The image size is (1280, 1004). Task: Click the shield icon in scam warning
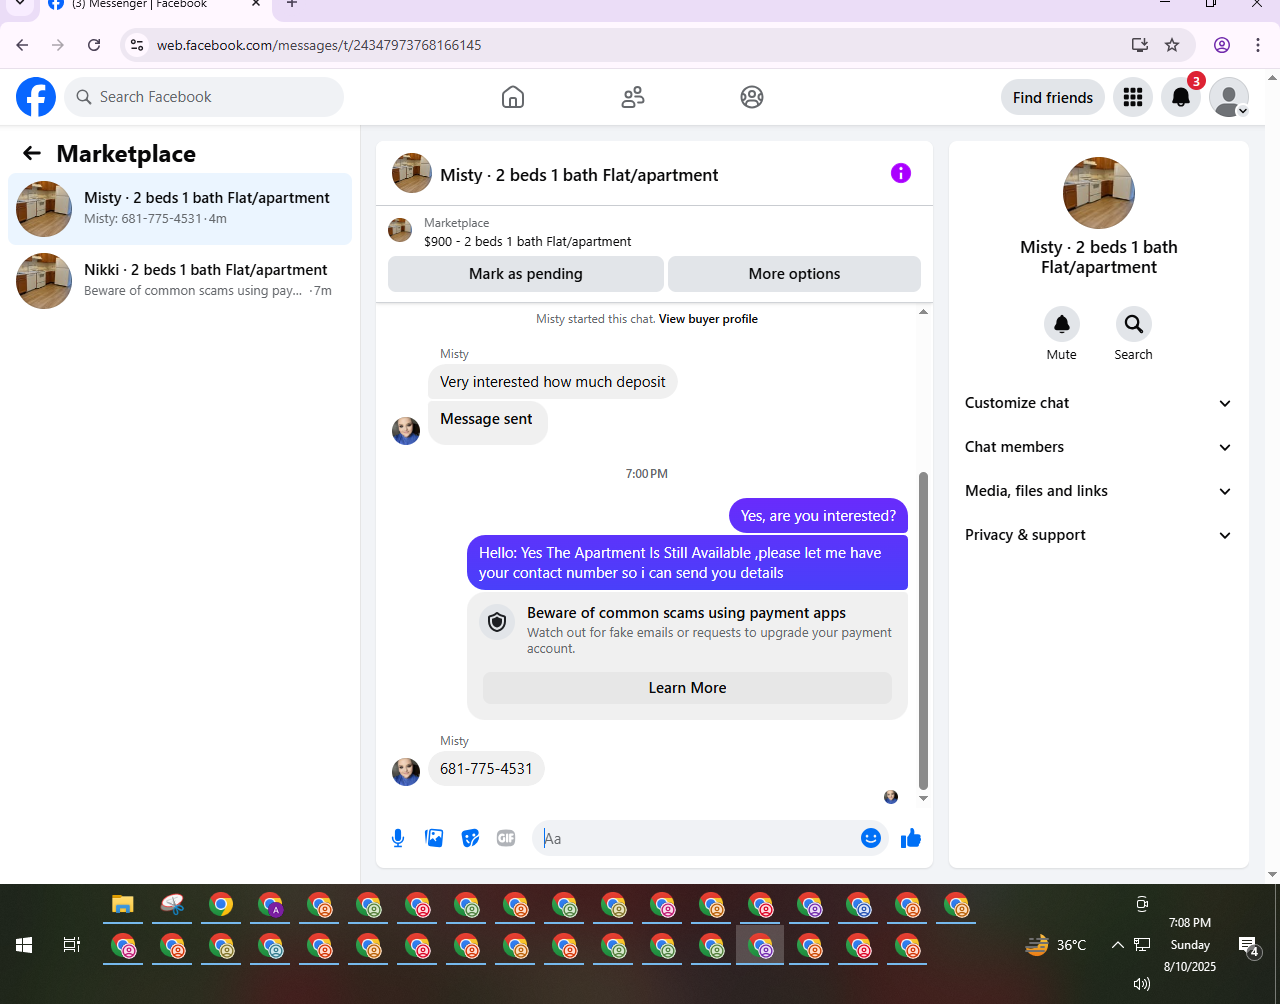tap(497, 622)
